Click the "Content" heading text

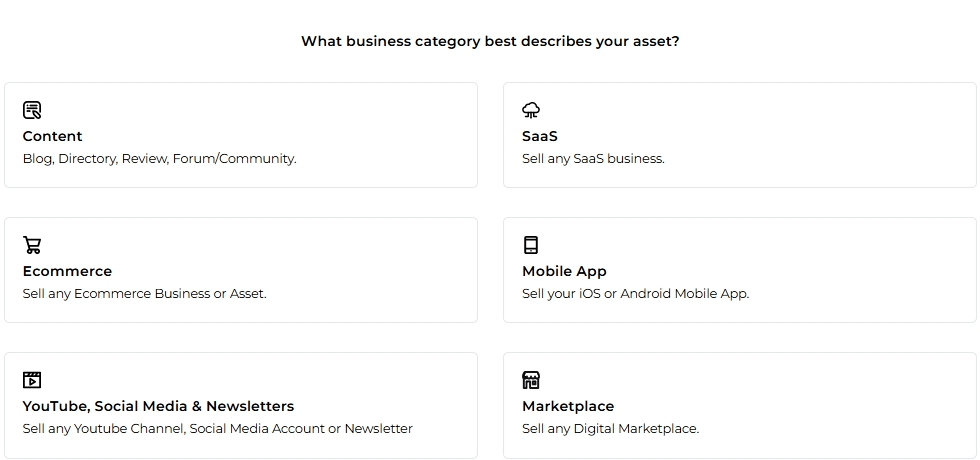pos(52,136)
